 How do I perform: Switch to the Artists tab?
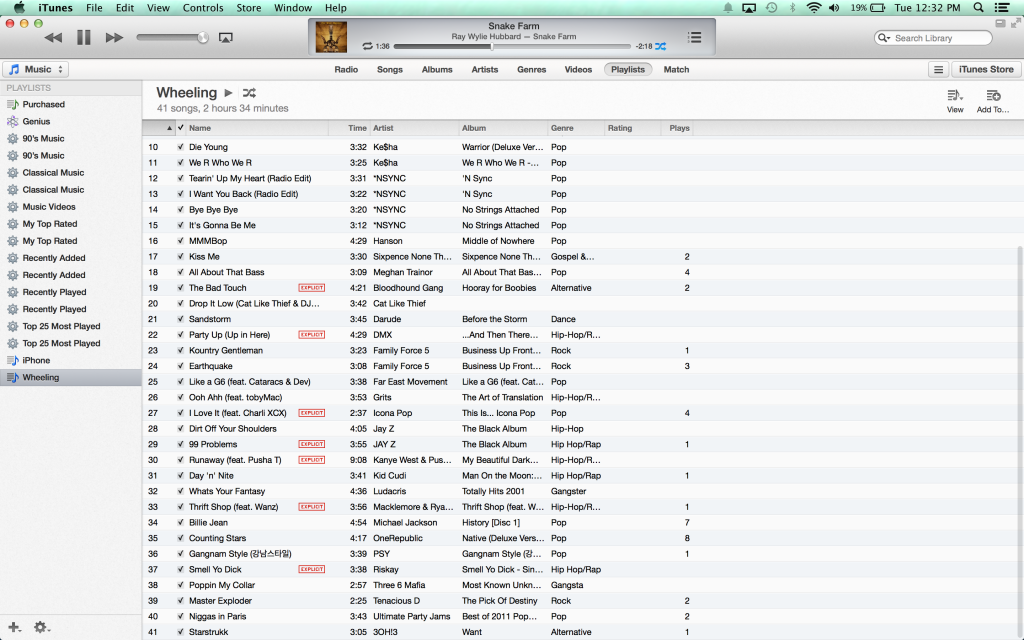click(x=485, y=69)
